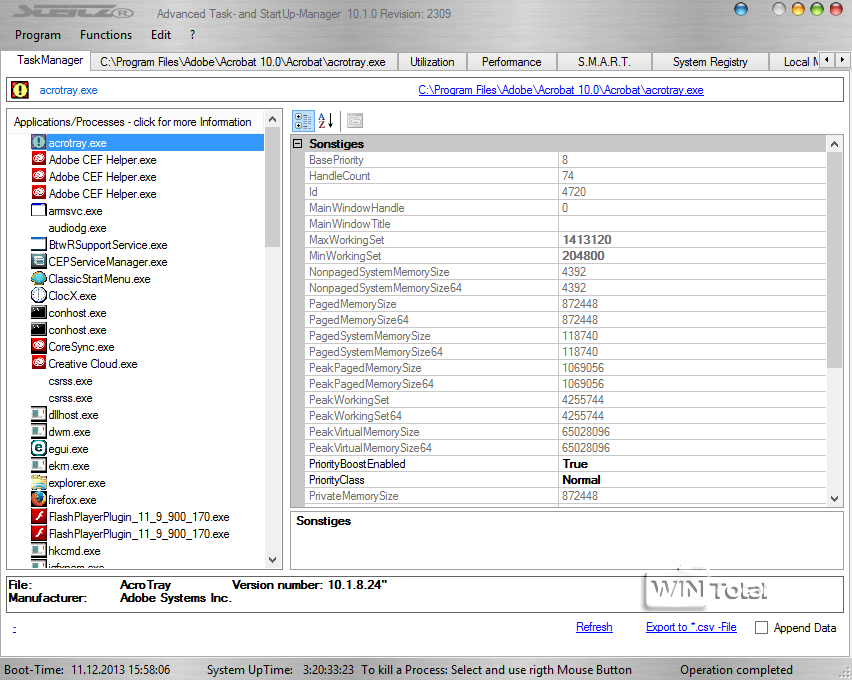Click the ClocX.exe clock icon

pos(39,296)
